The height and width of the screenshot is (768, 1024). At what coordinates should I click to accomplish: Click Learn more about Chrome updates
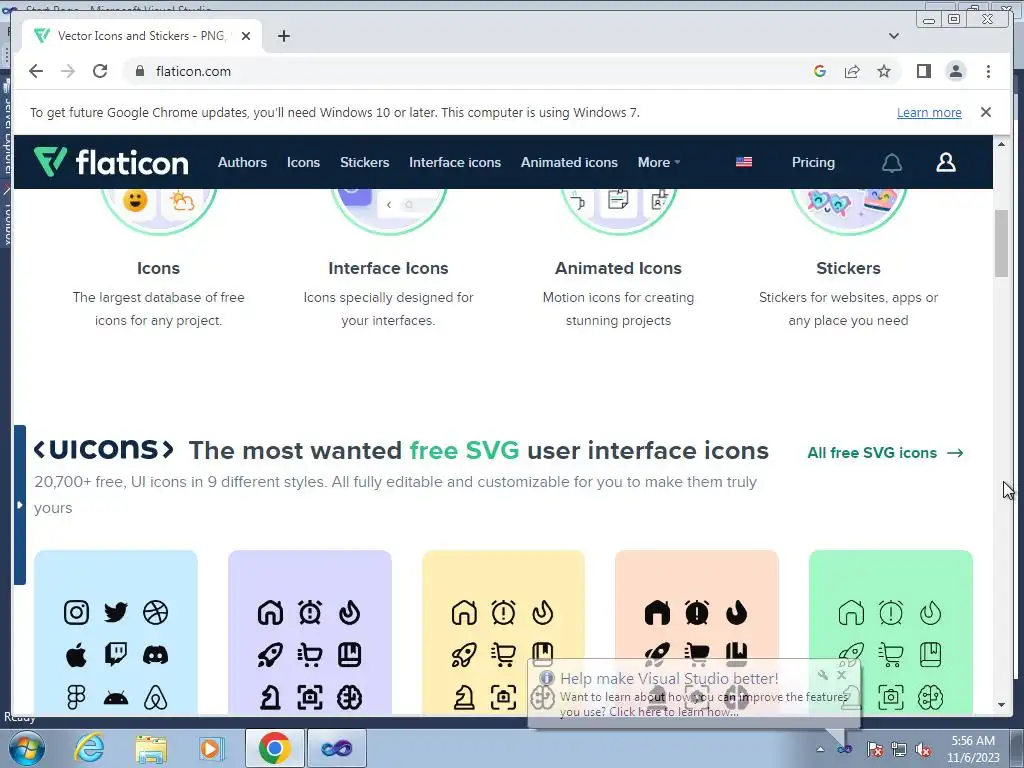[929, 112]
